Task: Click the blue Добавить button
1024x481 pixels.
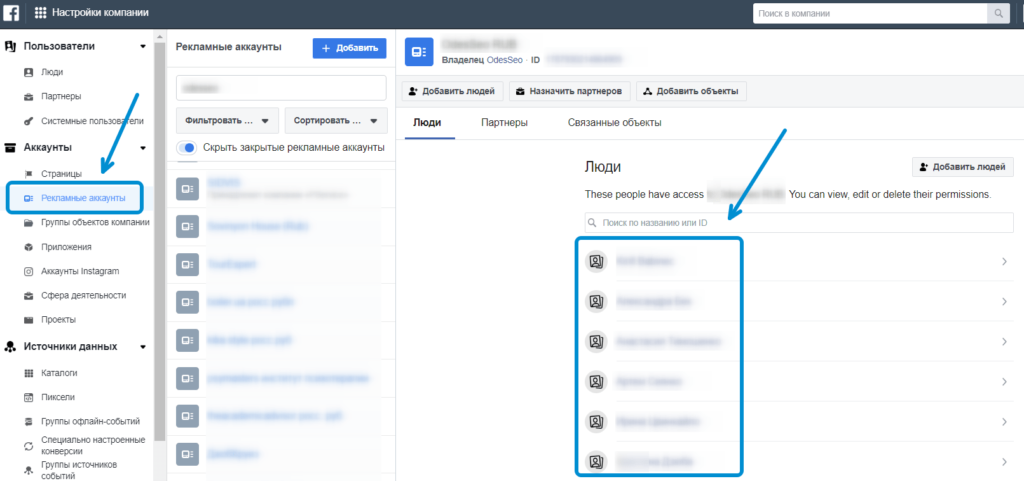Action: click(349, 48)
